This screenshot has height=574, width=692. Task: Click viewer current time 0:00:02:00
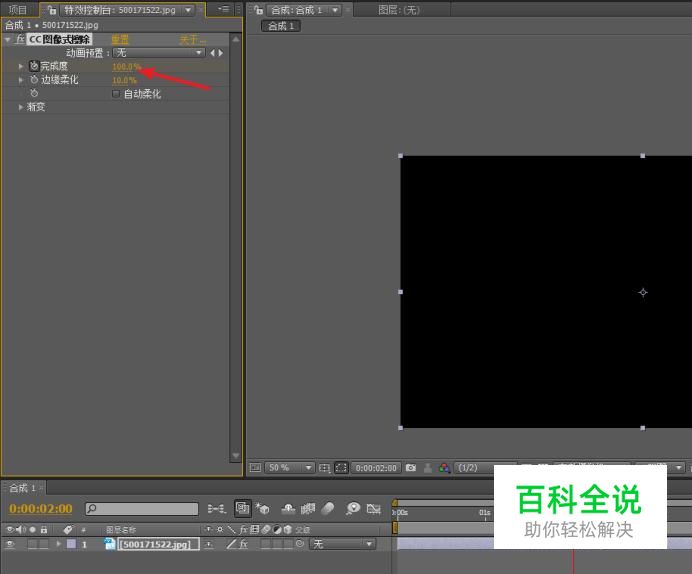[x=376, y=468]
